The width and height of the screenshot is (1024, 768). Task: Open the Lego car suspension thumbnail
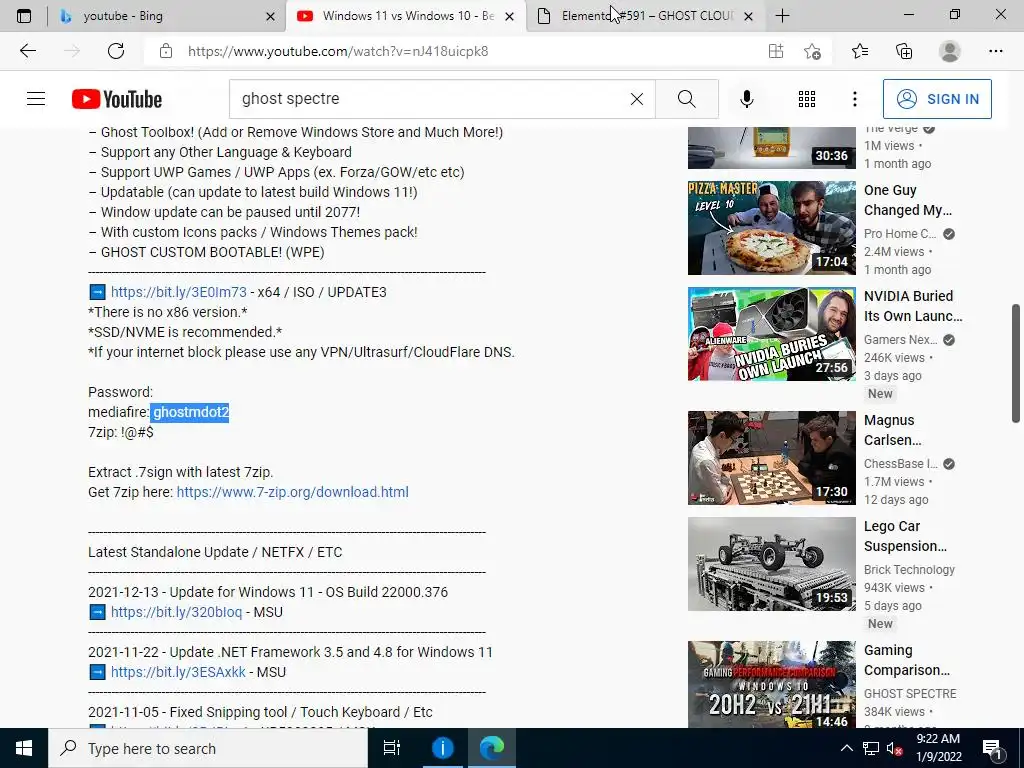pos(771,564)
